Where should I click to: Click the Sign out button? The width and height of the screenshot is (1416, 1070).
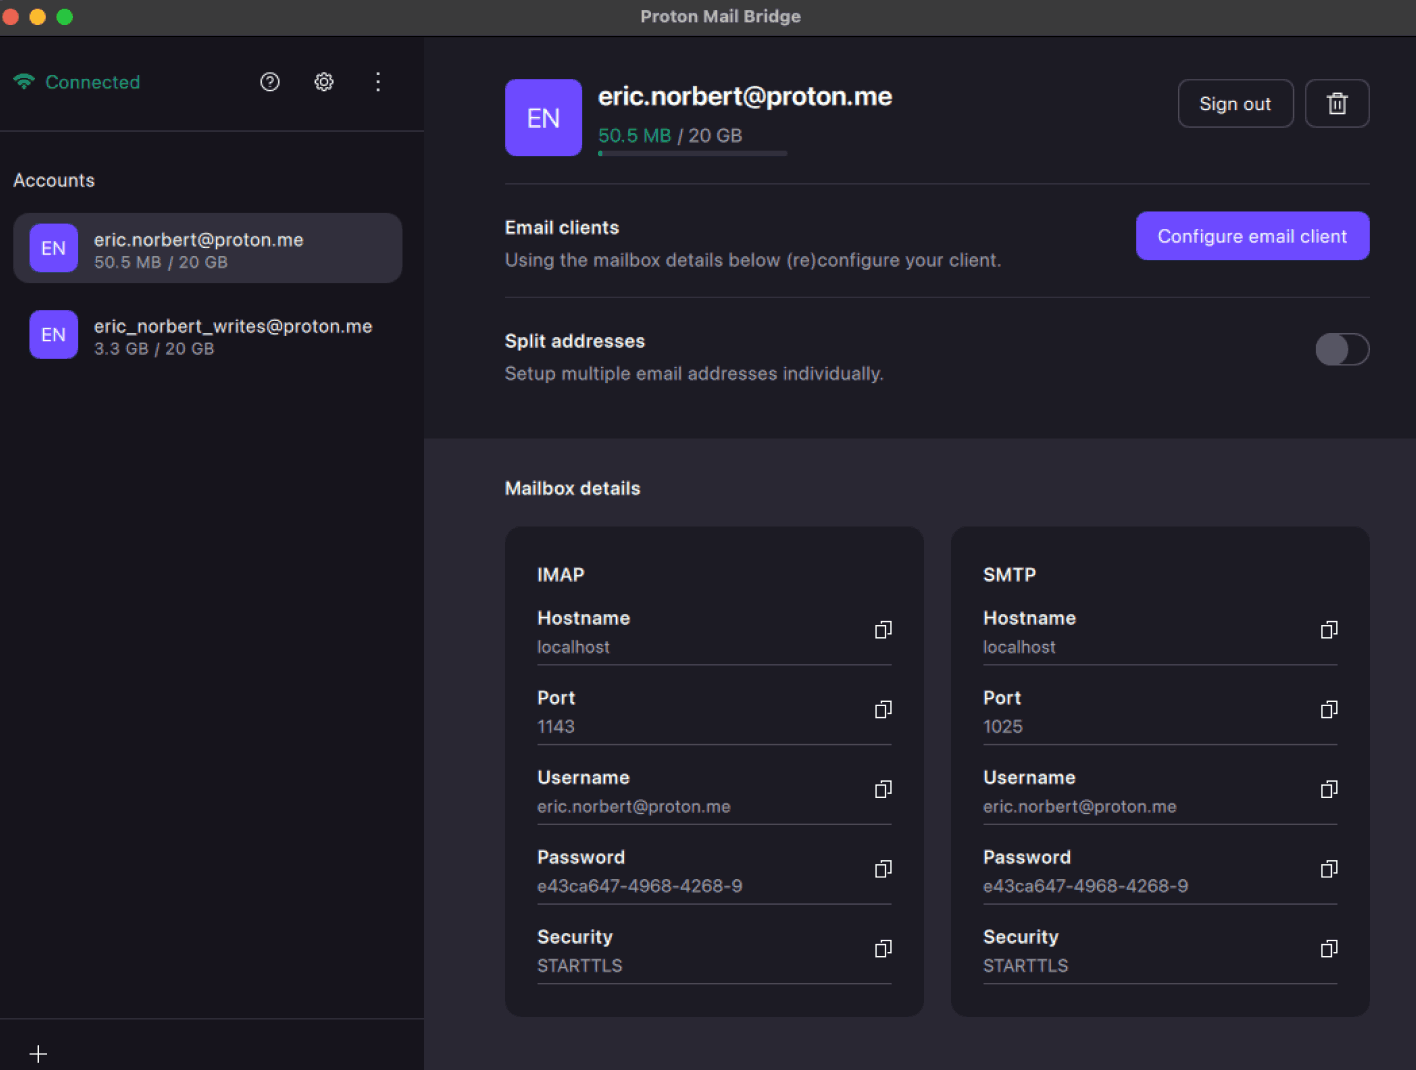1235,103
